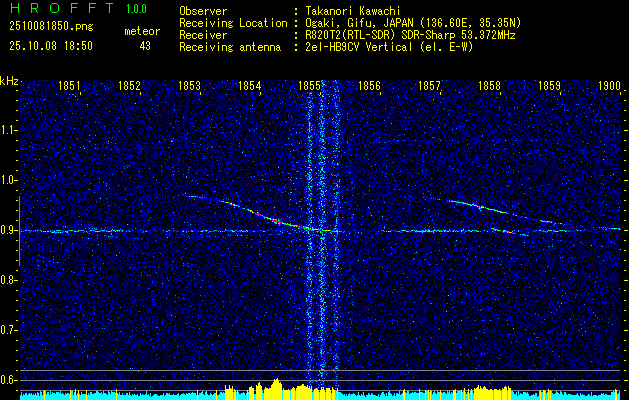
Task: Click the 'Observer' field label
Action: pos(203,11)
